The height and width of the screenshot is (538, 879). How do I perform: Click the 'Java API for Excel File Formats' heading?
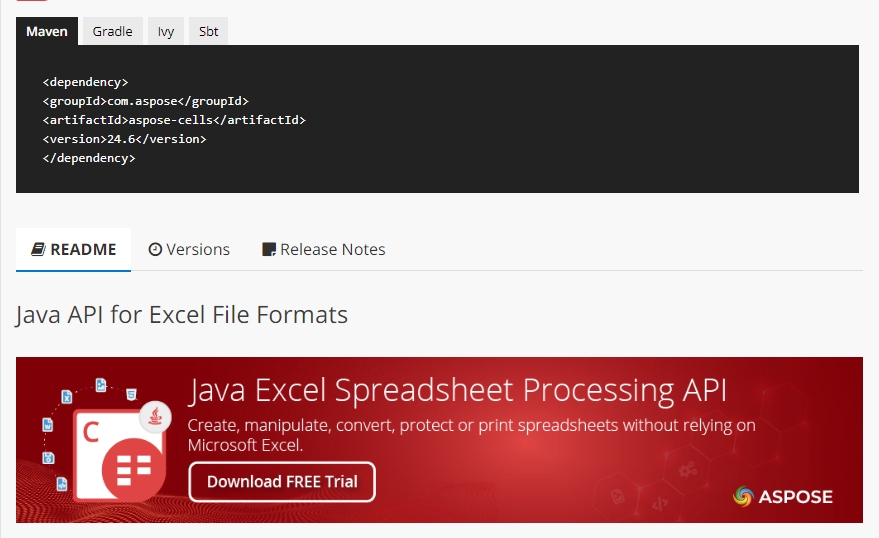tap(182, 315)
